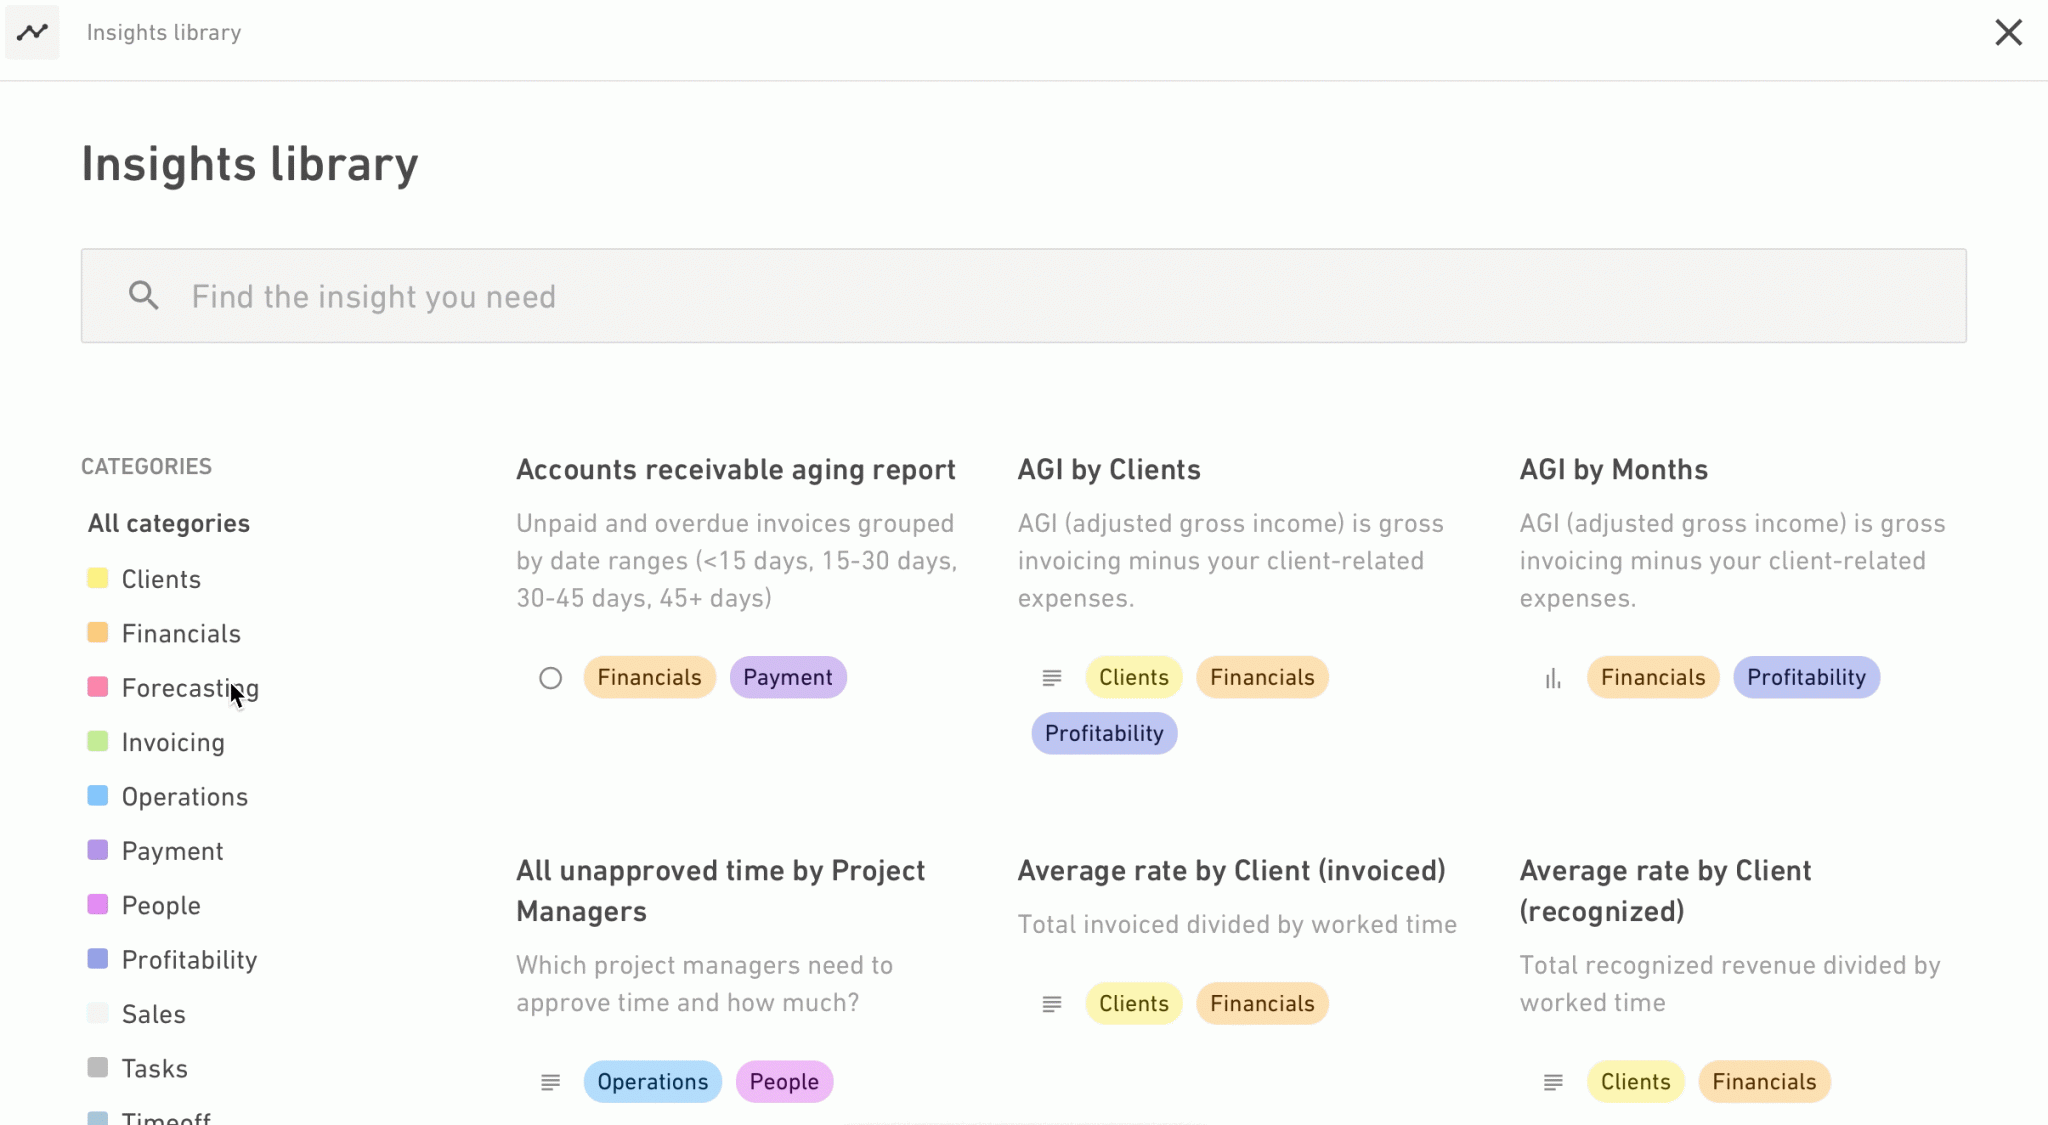The height and width of the screenshot is (1125, 2048).
Task: Filter by Tasks category
Action: click(x=154, y=1068)
